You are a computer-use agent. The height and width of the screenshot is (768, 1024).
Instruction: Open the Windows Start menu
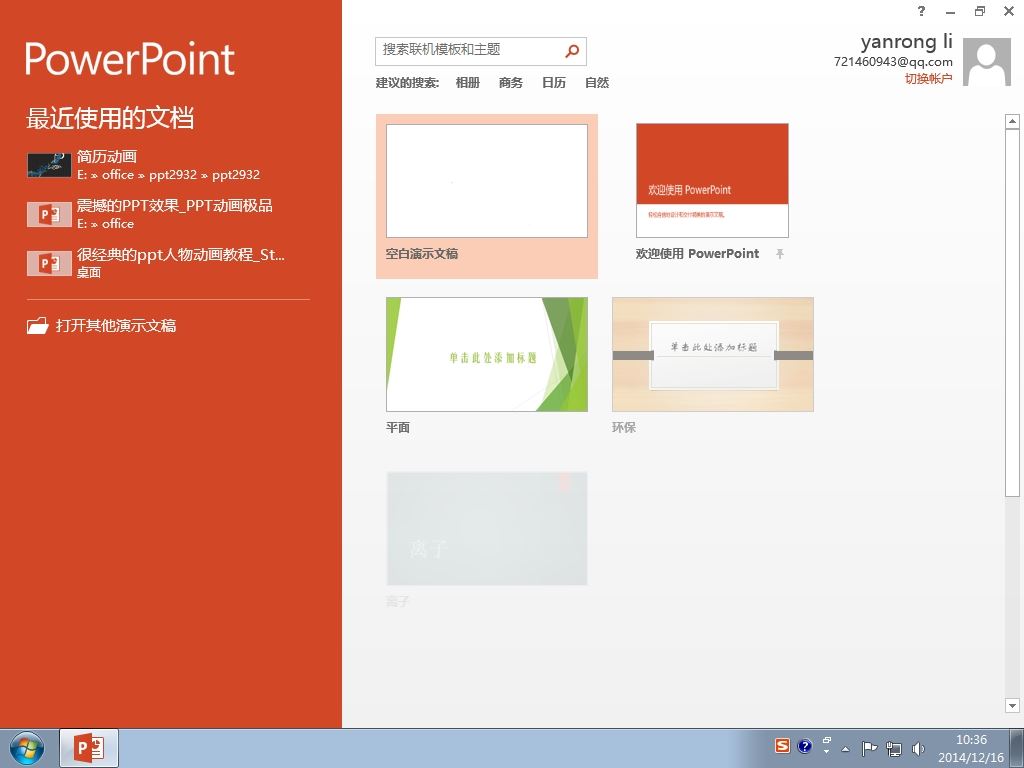(27, 748)
